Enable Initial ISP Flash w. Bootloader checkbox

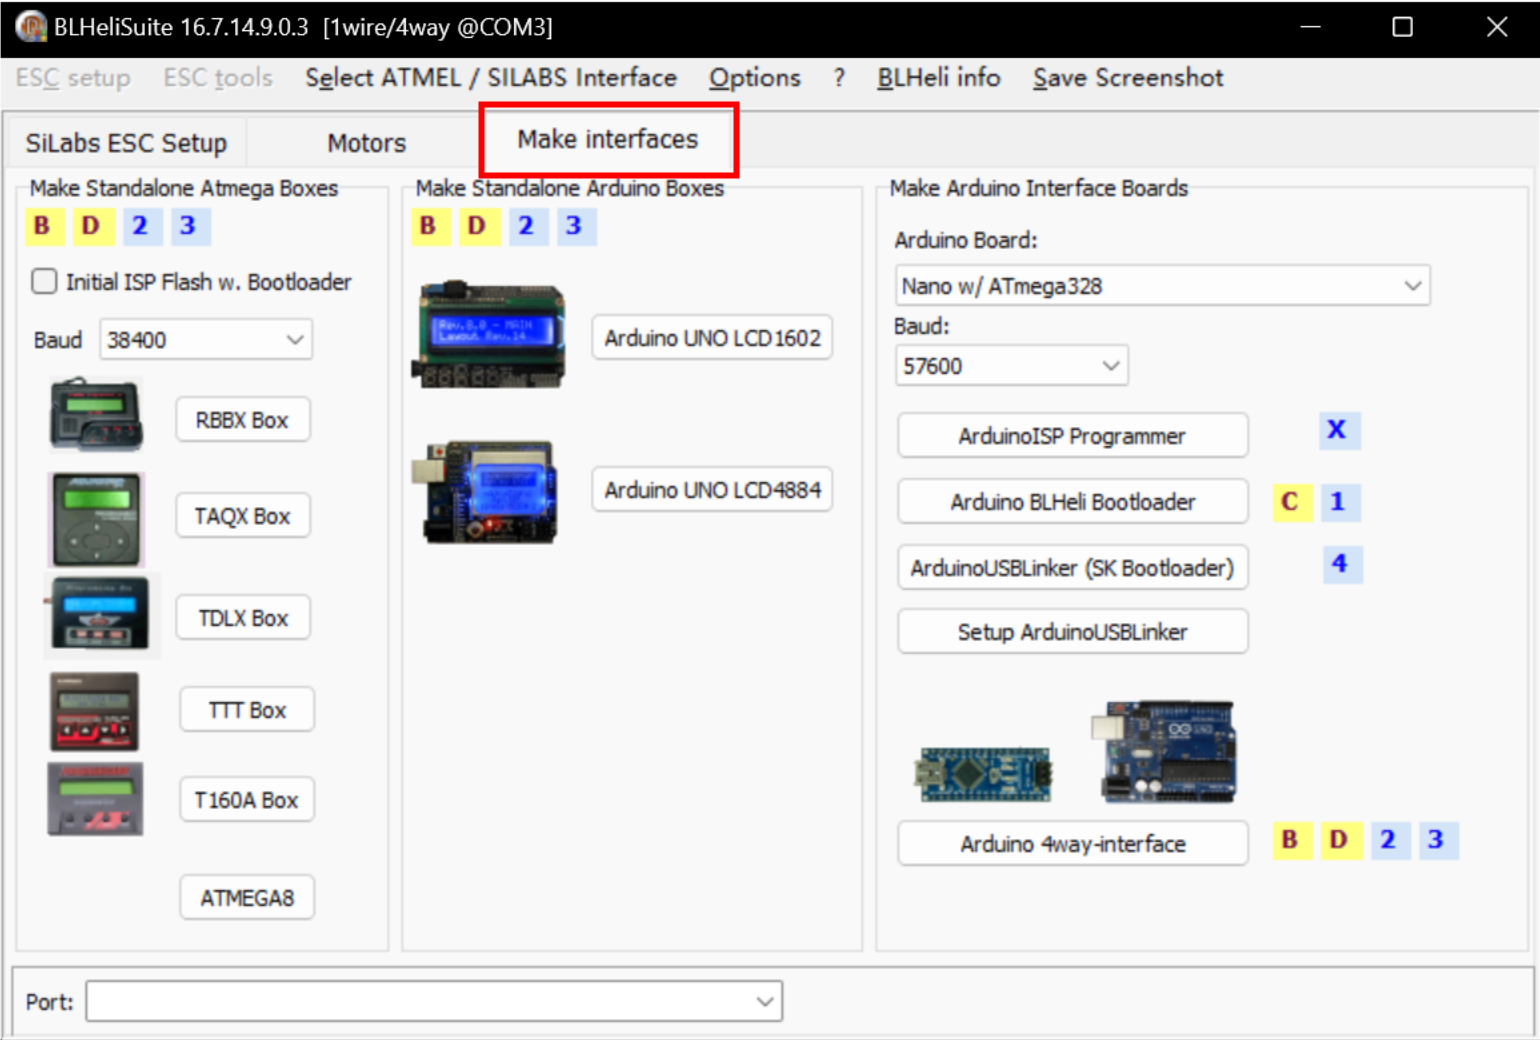click(44, 281)
